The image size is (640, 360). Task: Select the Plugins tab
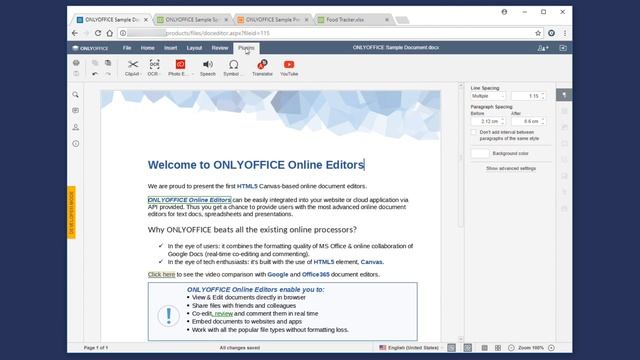coord(246,48)
